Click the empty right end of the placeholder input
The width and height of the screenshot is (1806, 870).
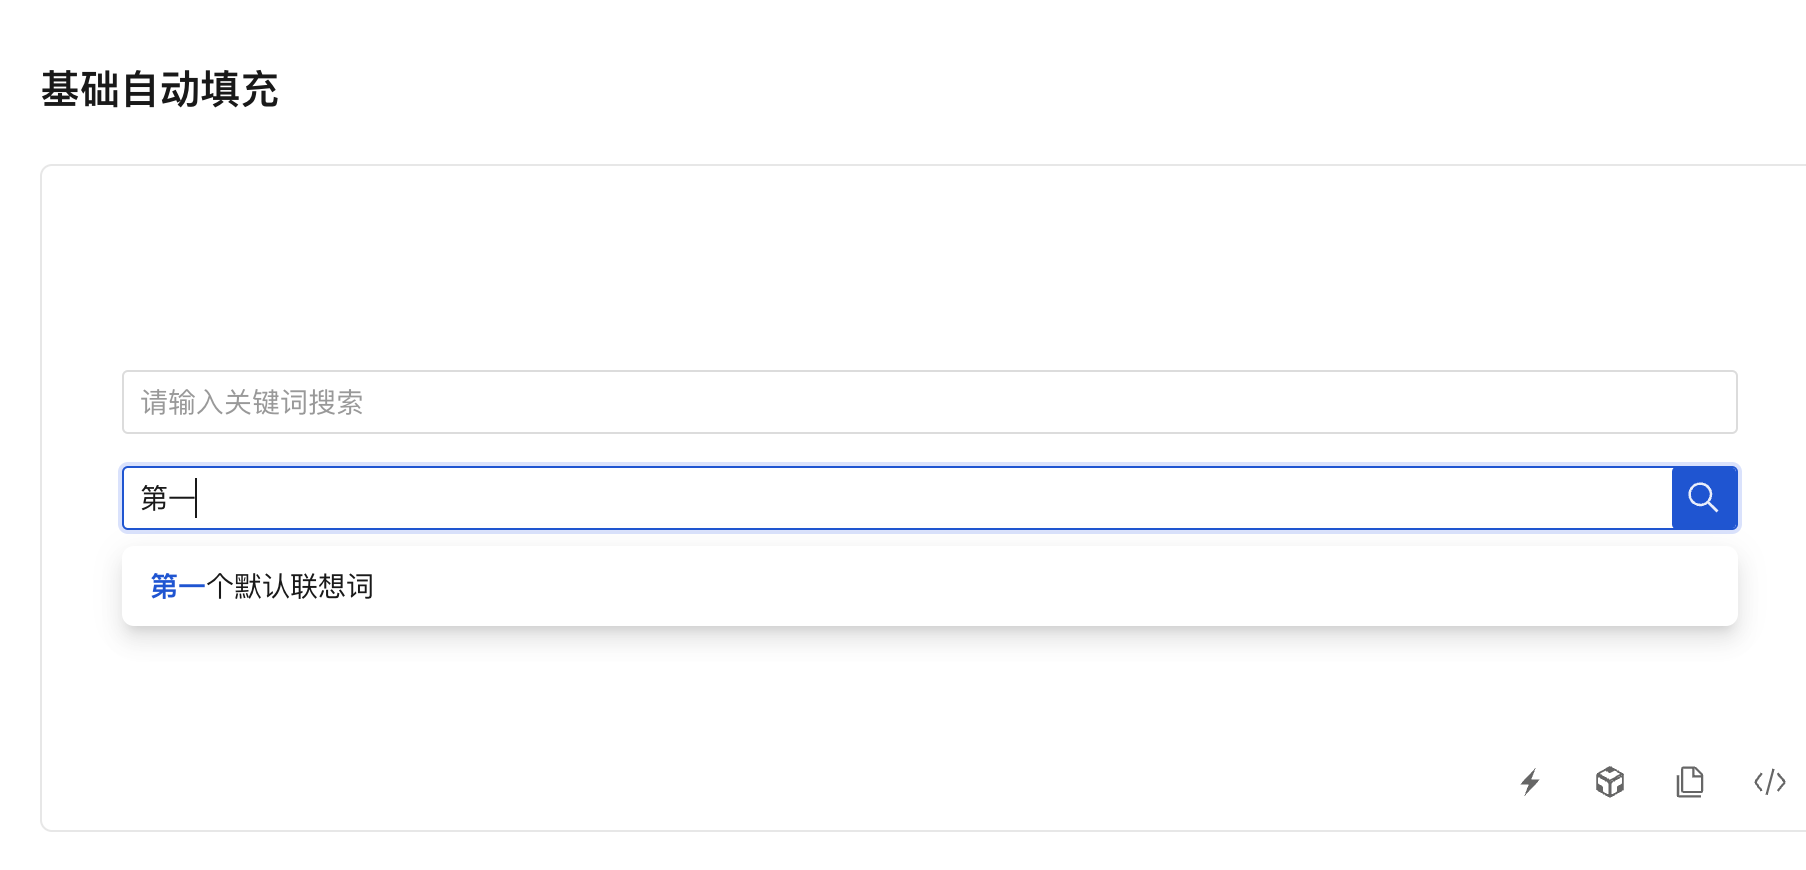[1500, 402]
